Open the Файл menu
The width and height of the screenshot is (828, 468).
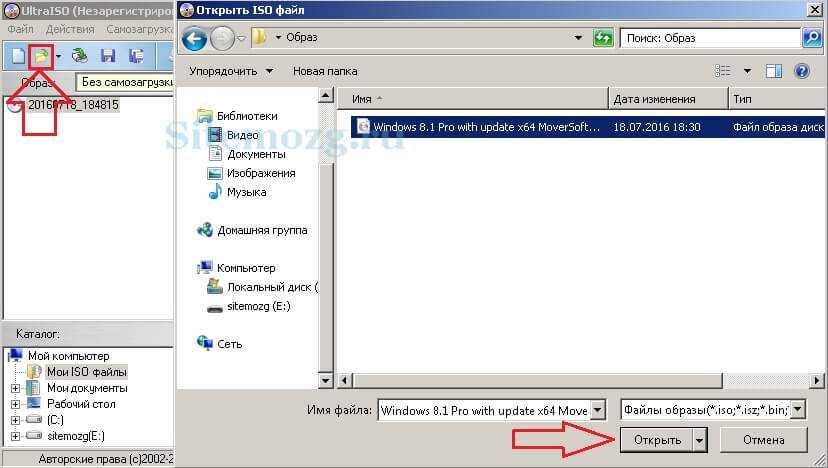[21, 30]
